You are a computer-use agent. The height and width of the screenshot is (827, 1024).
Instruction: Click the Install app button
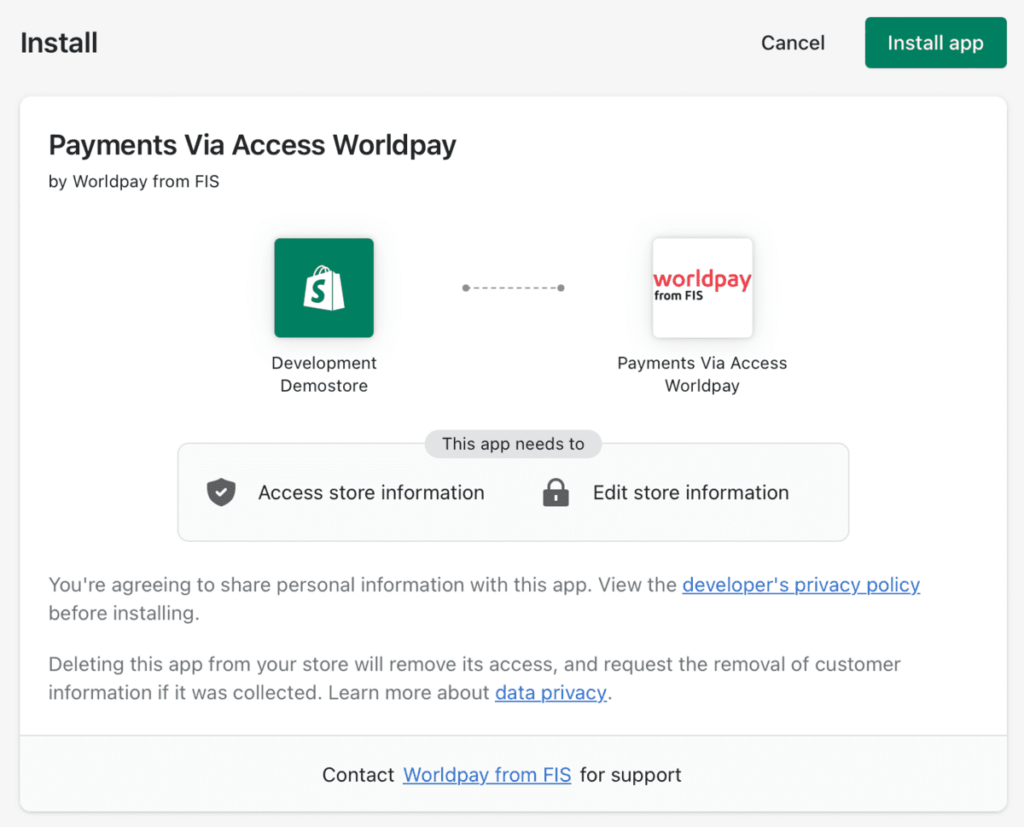(934, 42)
